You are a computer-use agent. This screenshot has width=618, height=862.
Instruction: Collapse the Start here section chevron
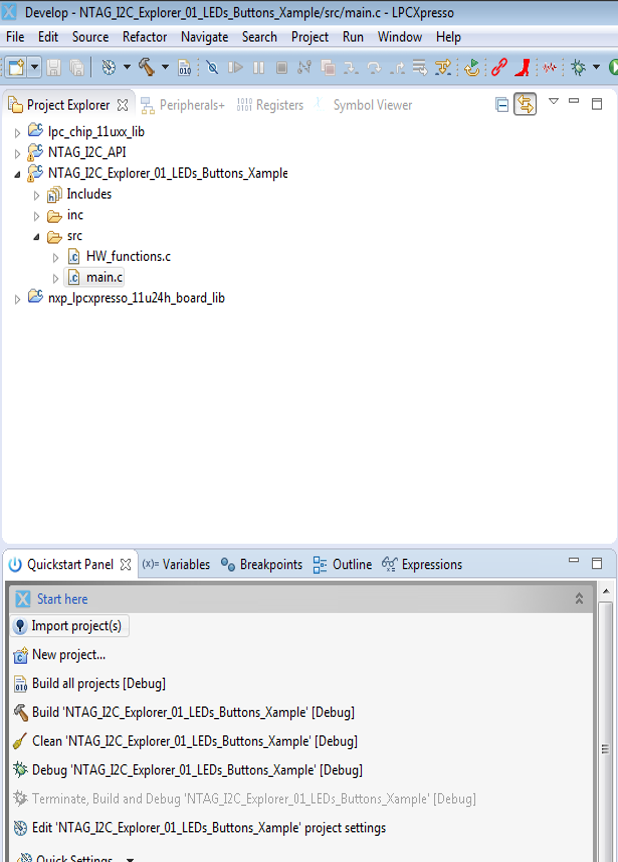pos(579,599)
